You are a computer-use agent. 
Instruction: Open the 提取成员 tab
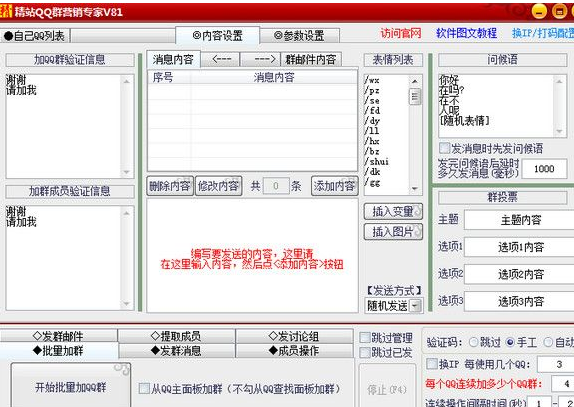coord(176,336)
